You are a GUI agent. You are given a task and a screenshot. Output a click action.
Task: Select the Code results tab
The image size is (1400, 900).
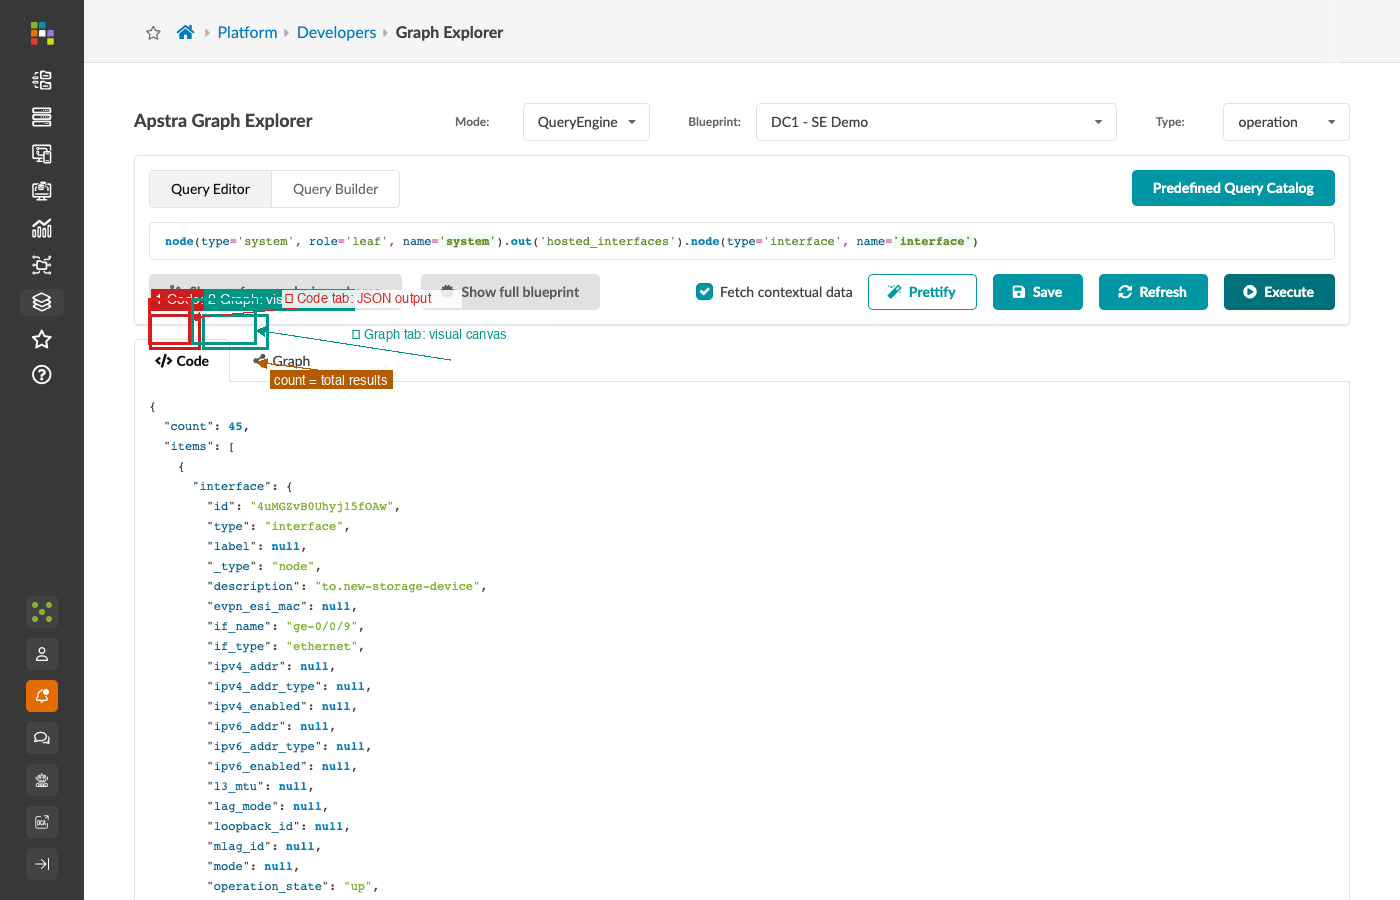point(182,361)
